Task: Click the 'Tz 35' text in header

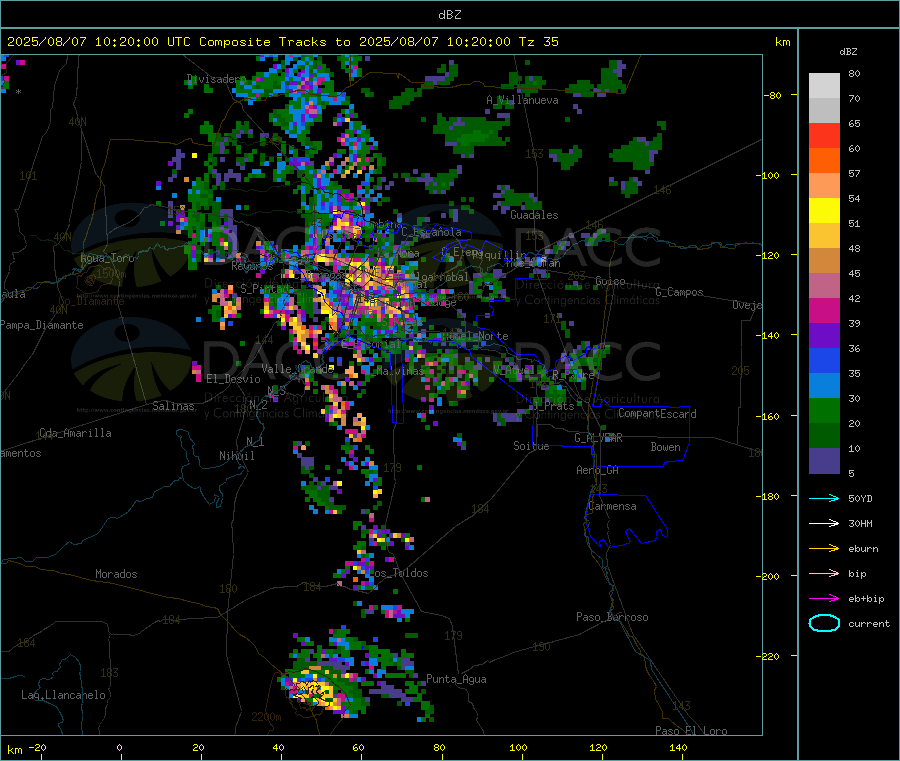Action: pos(538,42)
